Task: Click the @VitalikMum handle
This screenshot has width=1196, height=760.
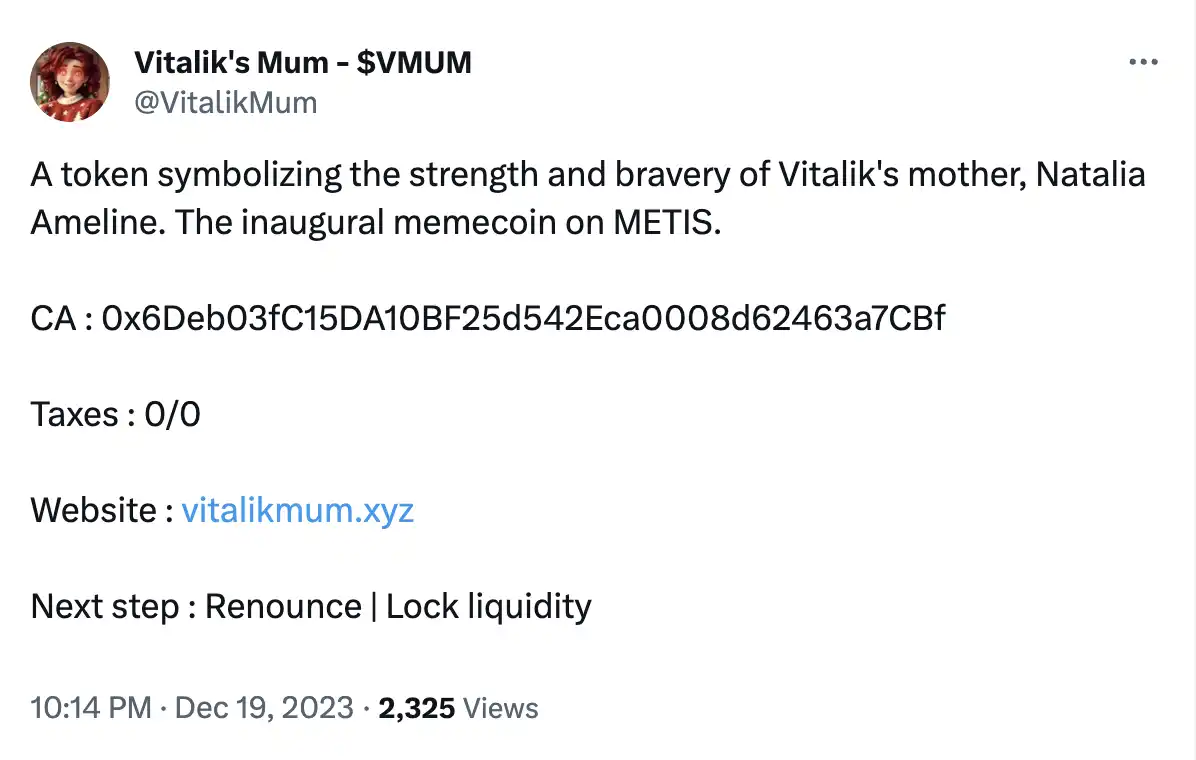Action: click(225, 101)
